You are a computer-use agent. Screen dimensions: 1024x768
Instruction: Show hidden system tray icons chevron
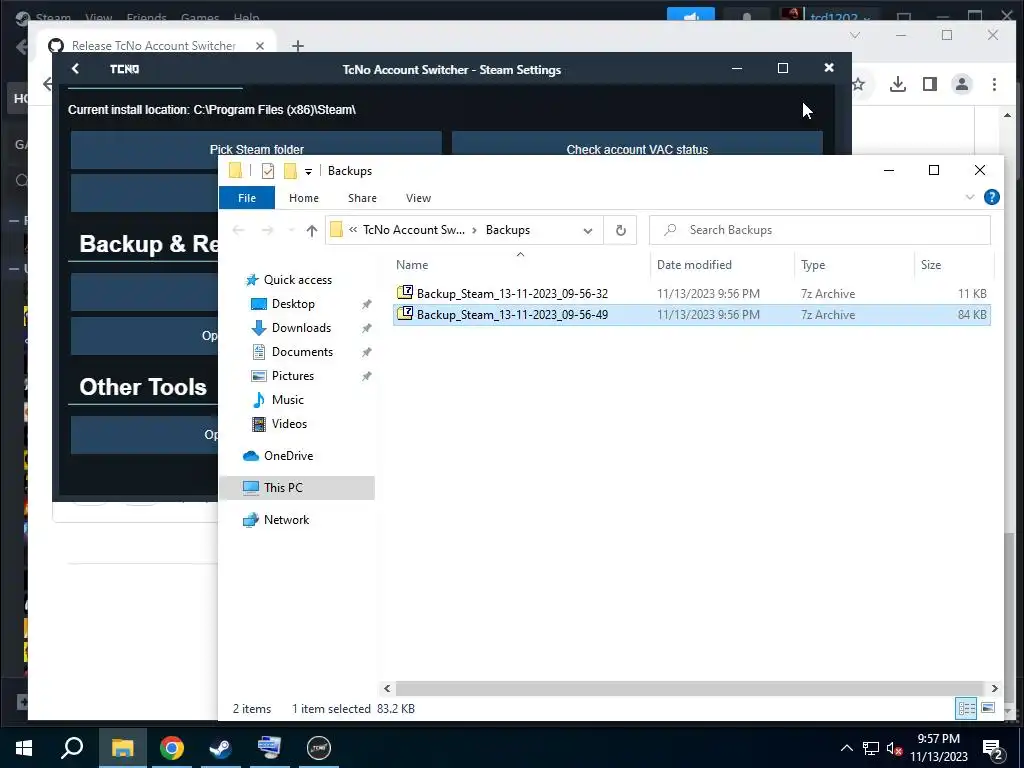846,748
